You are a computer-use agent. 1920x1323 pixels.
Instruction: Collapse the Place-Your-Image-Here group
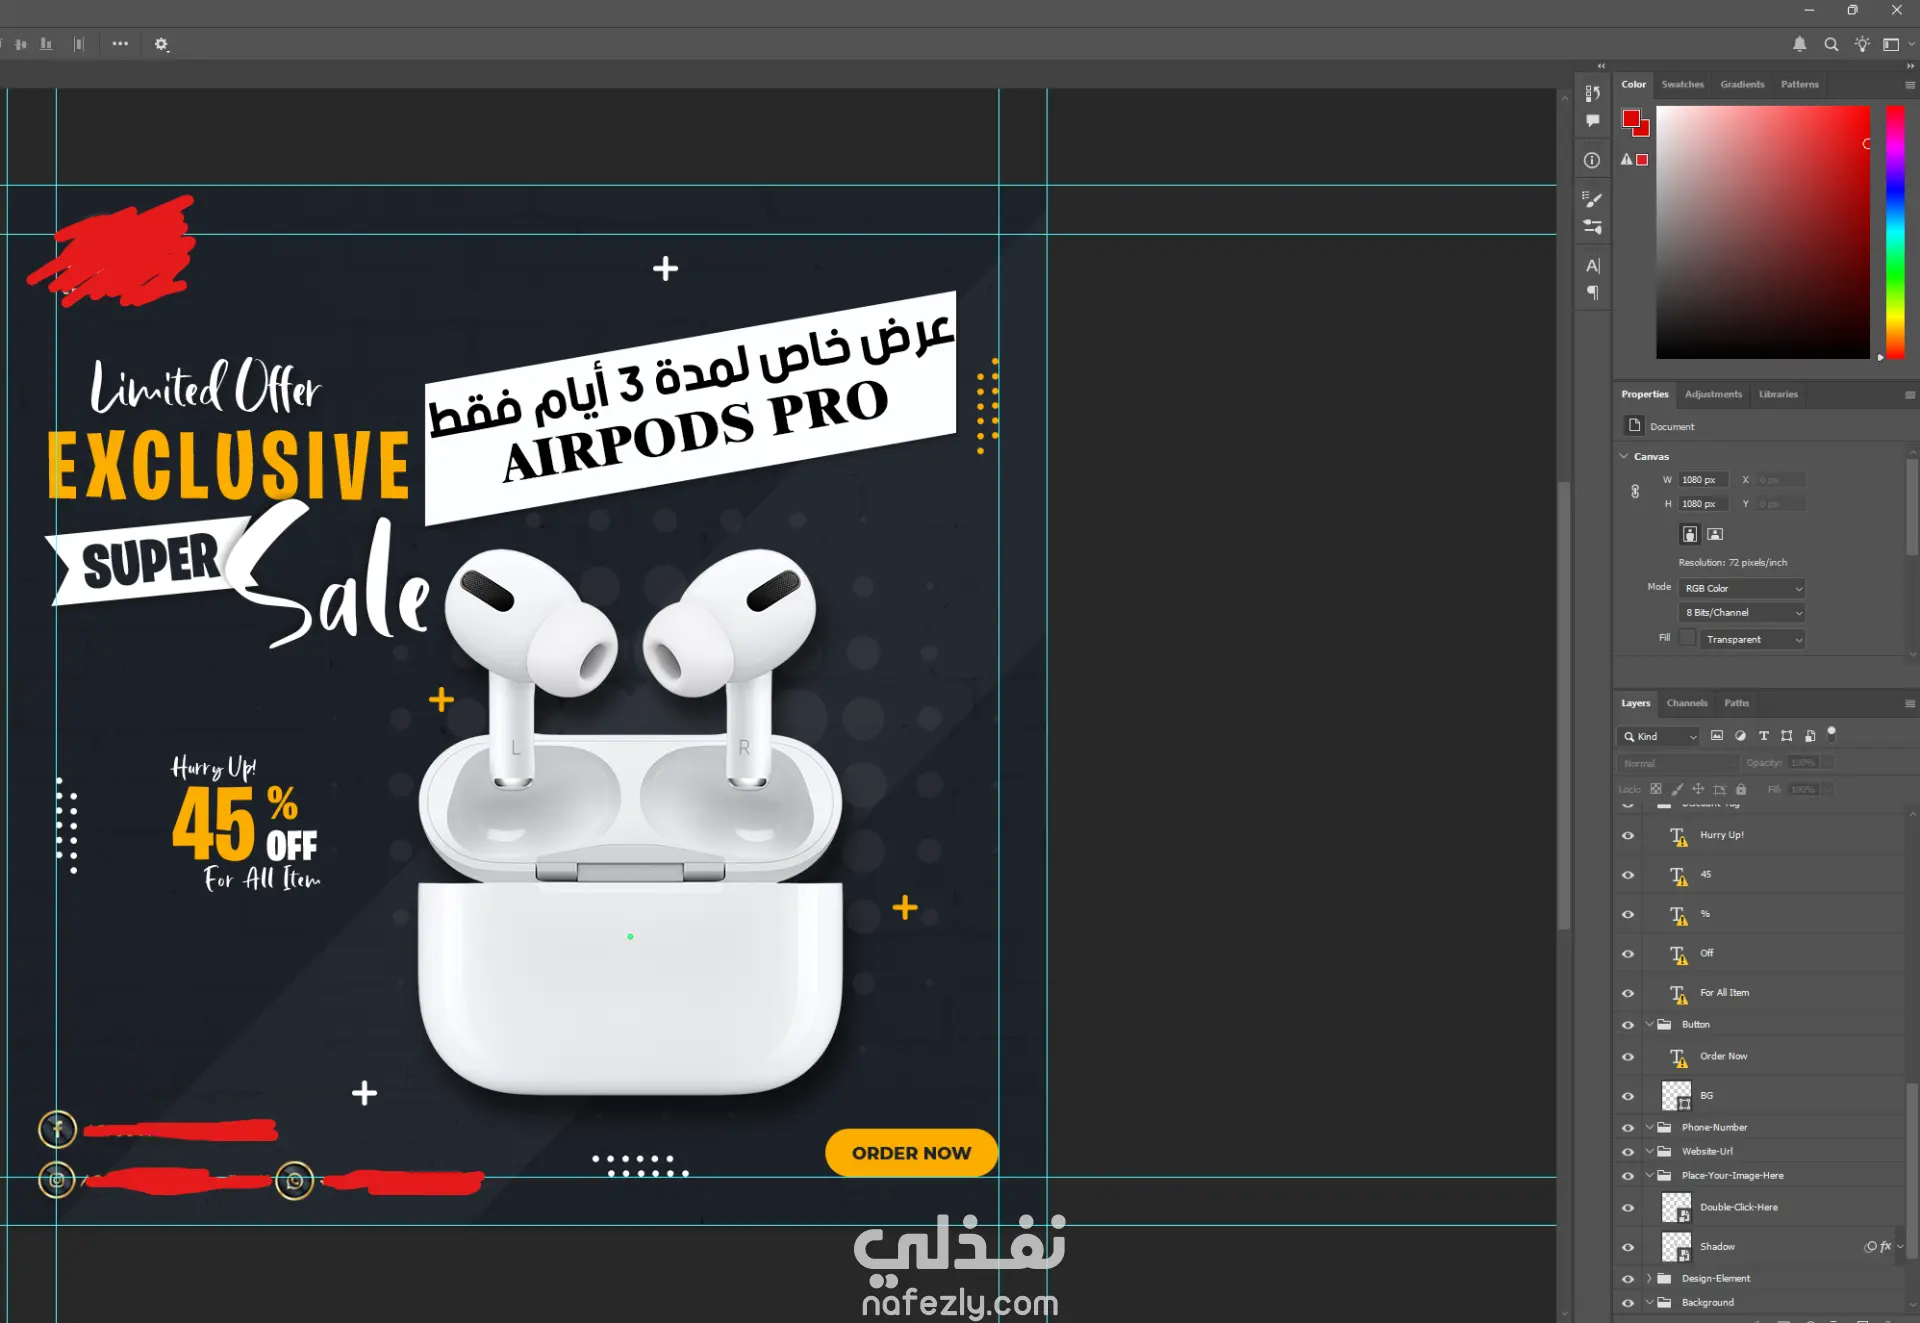[1649, 1175]
